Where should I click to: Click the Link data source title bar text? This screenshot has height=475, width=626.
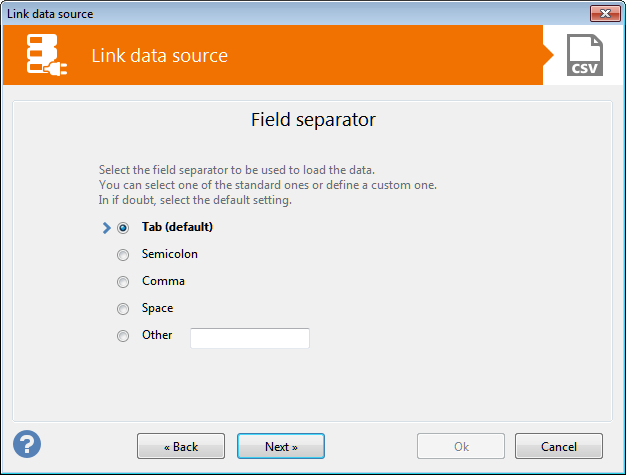tap(50, 14)
